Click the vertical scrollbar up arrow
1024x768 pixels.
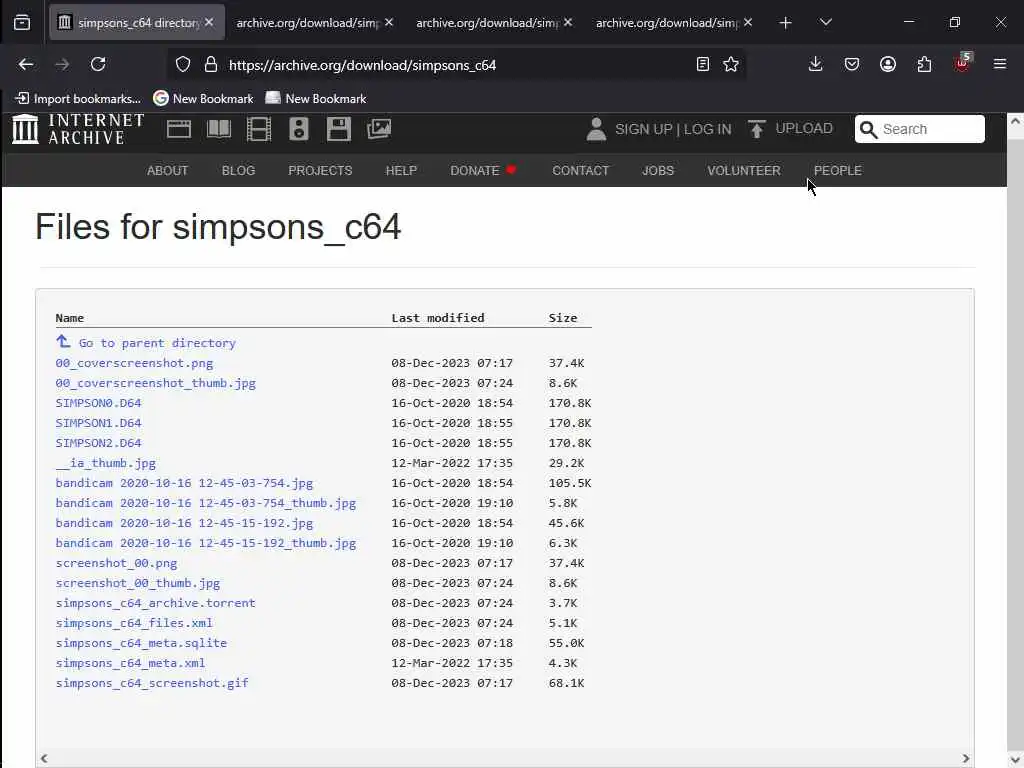(1015, 121)
